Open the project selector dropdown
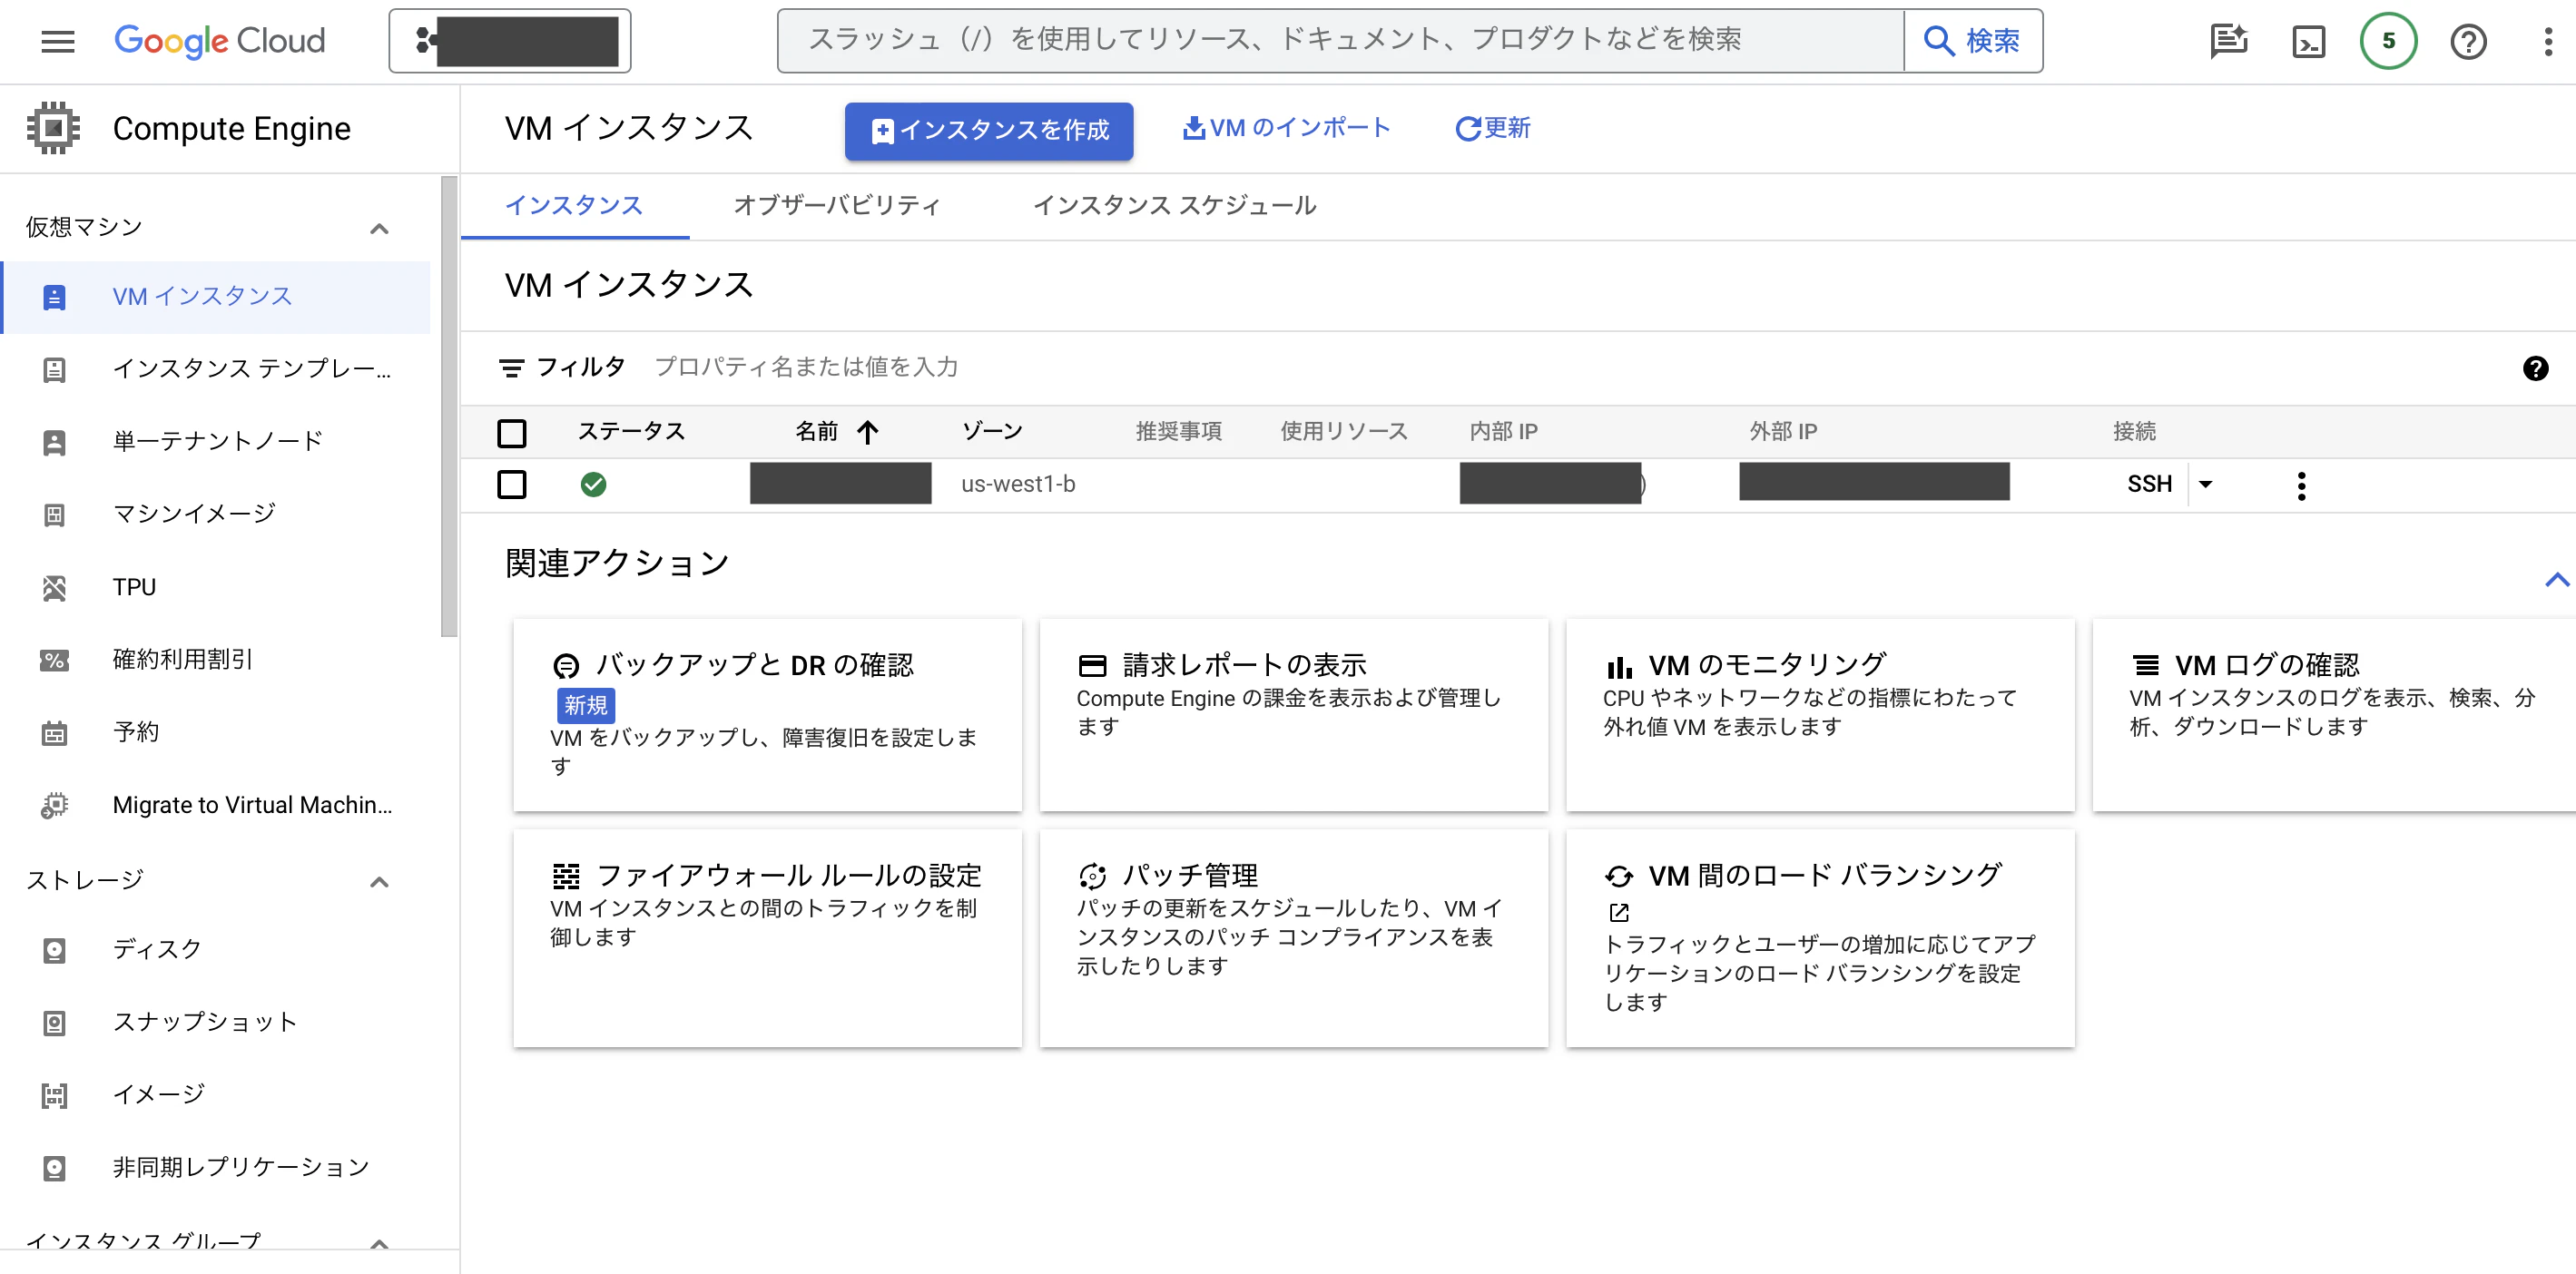 (510, 41)
